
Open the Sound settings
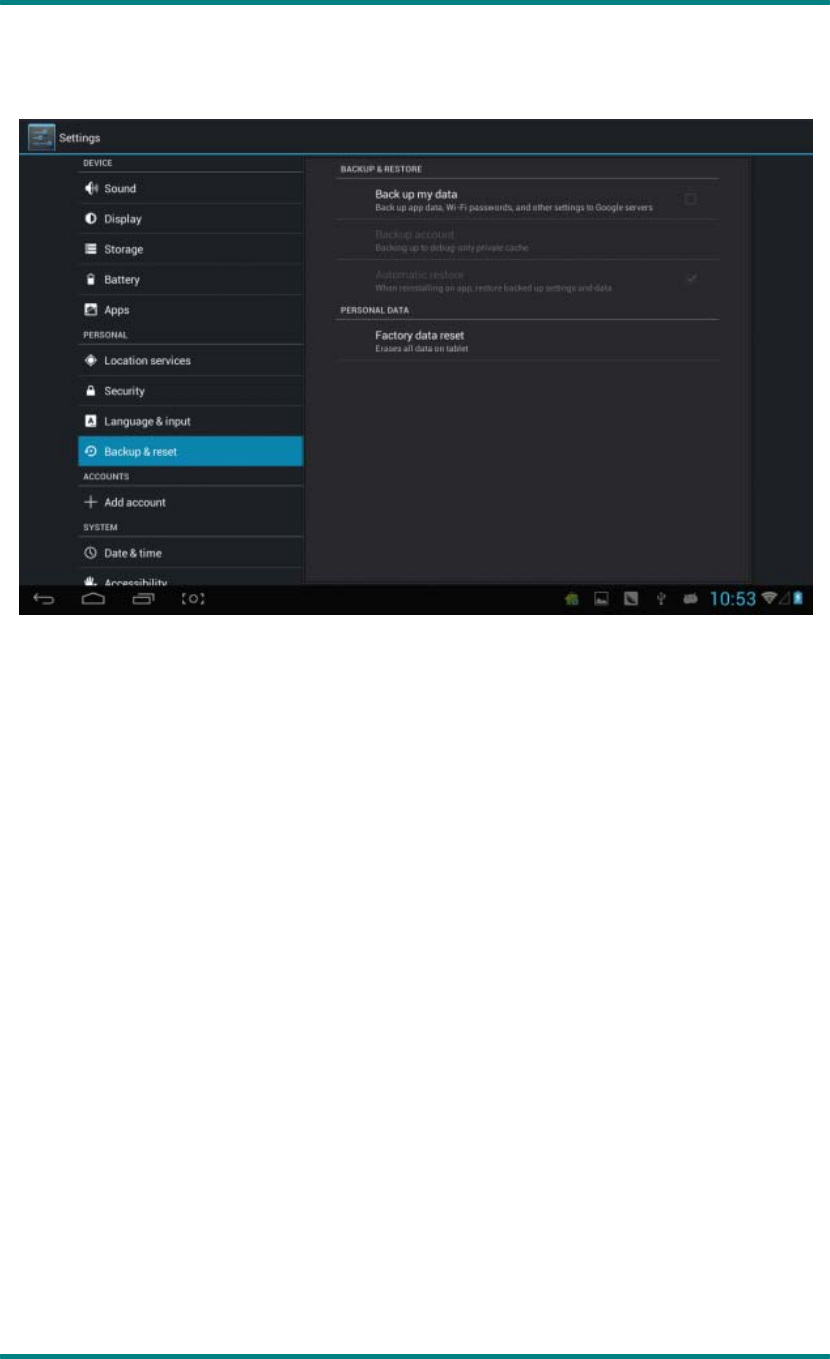point(190,188)
